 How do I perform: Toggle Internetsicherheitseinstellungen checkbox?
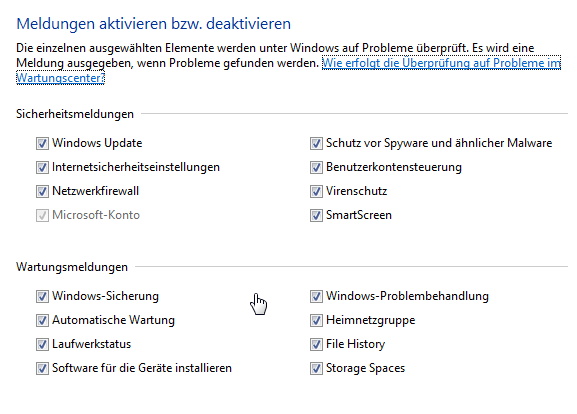(42, 167)
